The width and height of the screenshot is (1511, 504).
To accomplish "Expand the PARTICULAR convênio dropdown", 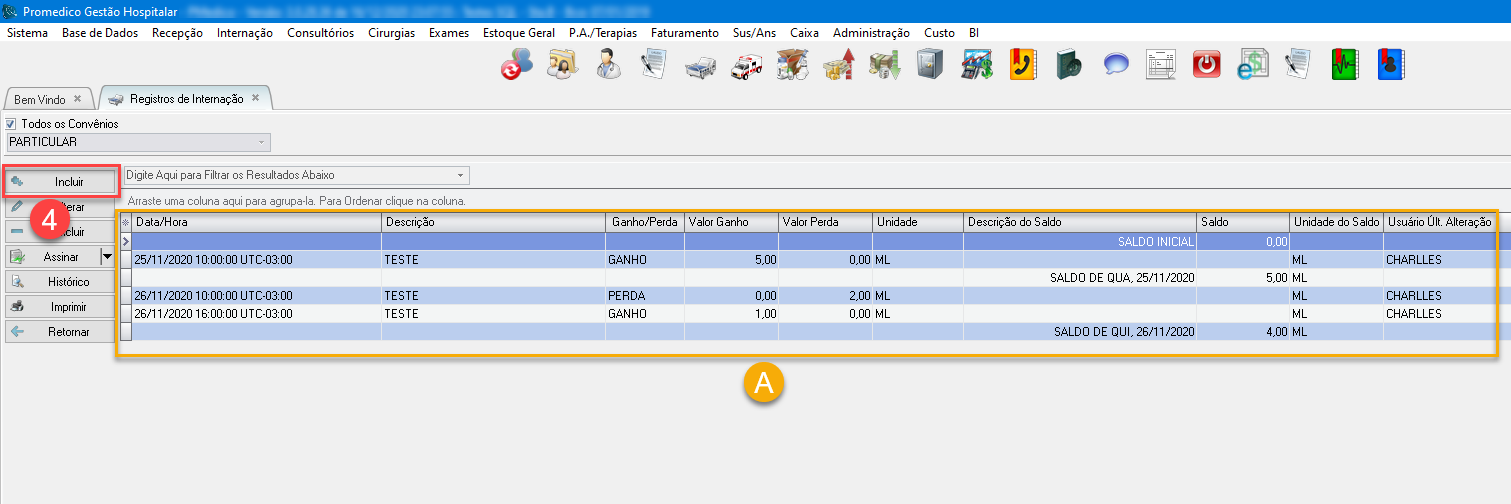I will pos(262,142).
